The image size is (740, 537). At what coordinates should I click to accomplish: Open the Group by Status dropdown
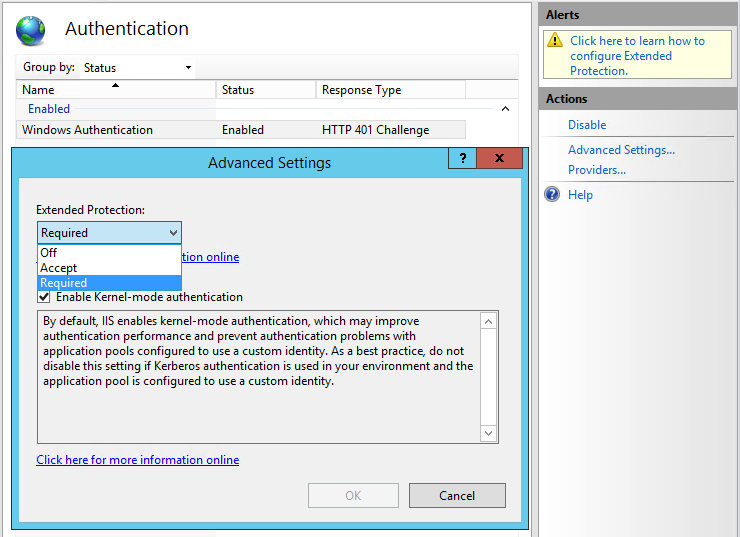point(138,68)
